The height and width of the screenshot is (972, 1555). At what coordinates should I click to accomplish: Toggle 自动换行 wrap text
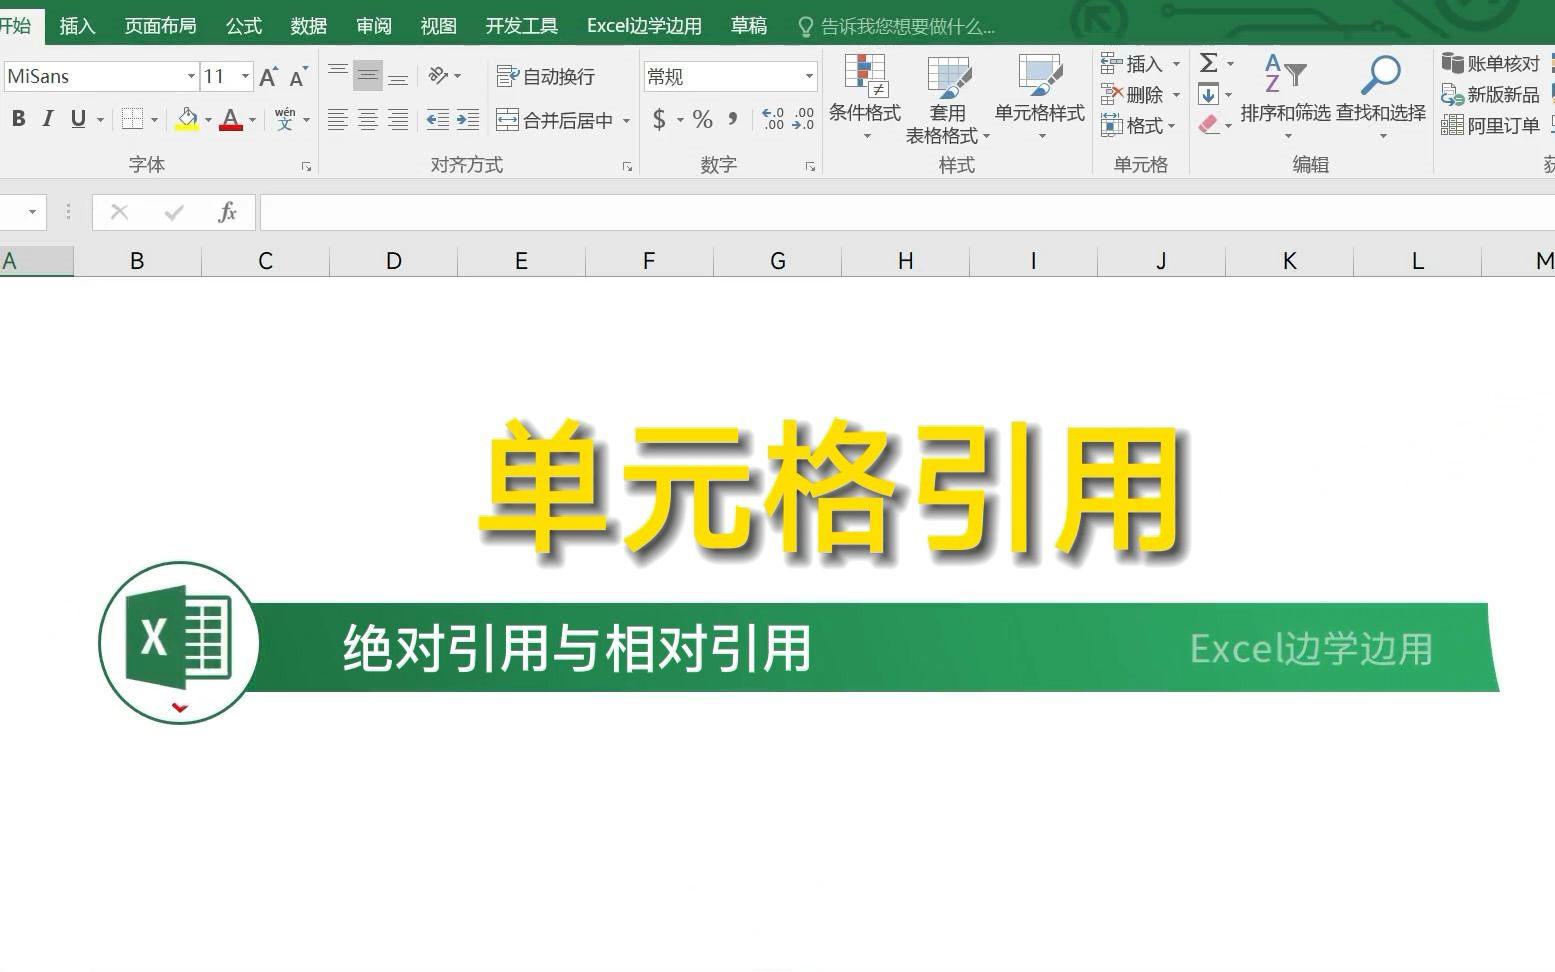tap(548, 75)
